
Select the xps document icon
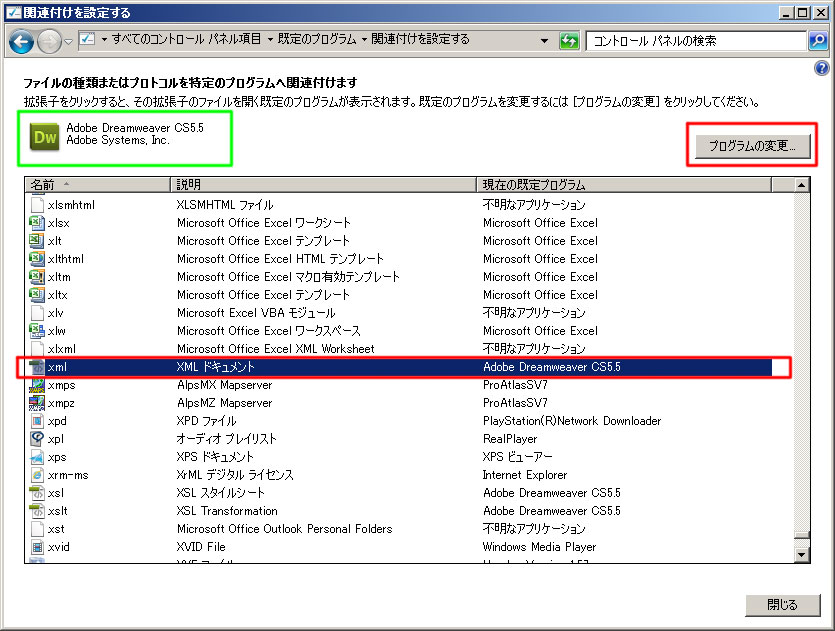point(37,457)
